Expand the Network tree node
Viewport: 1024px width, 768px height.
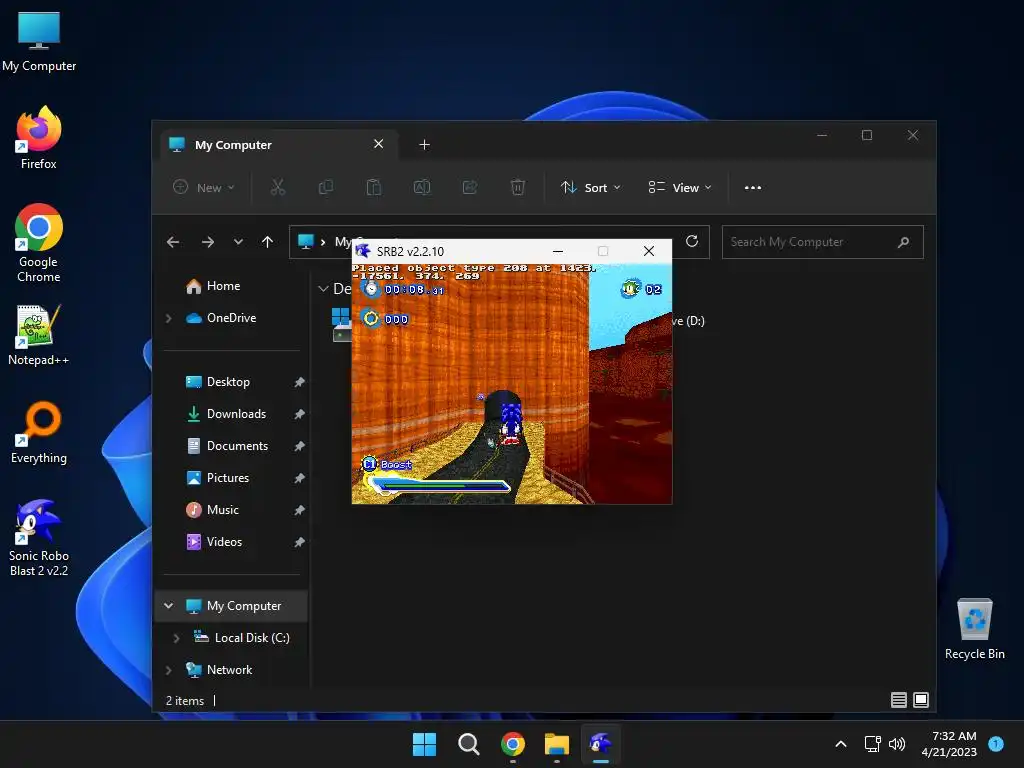[x=168, y=670]
